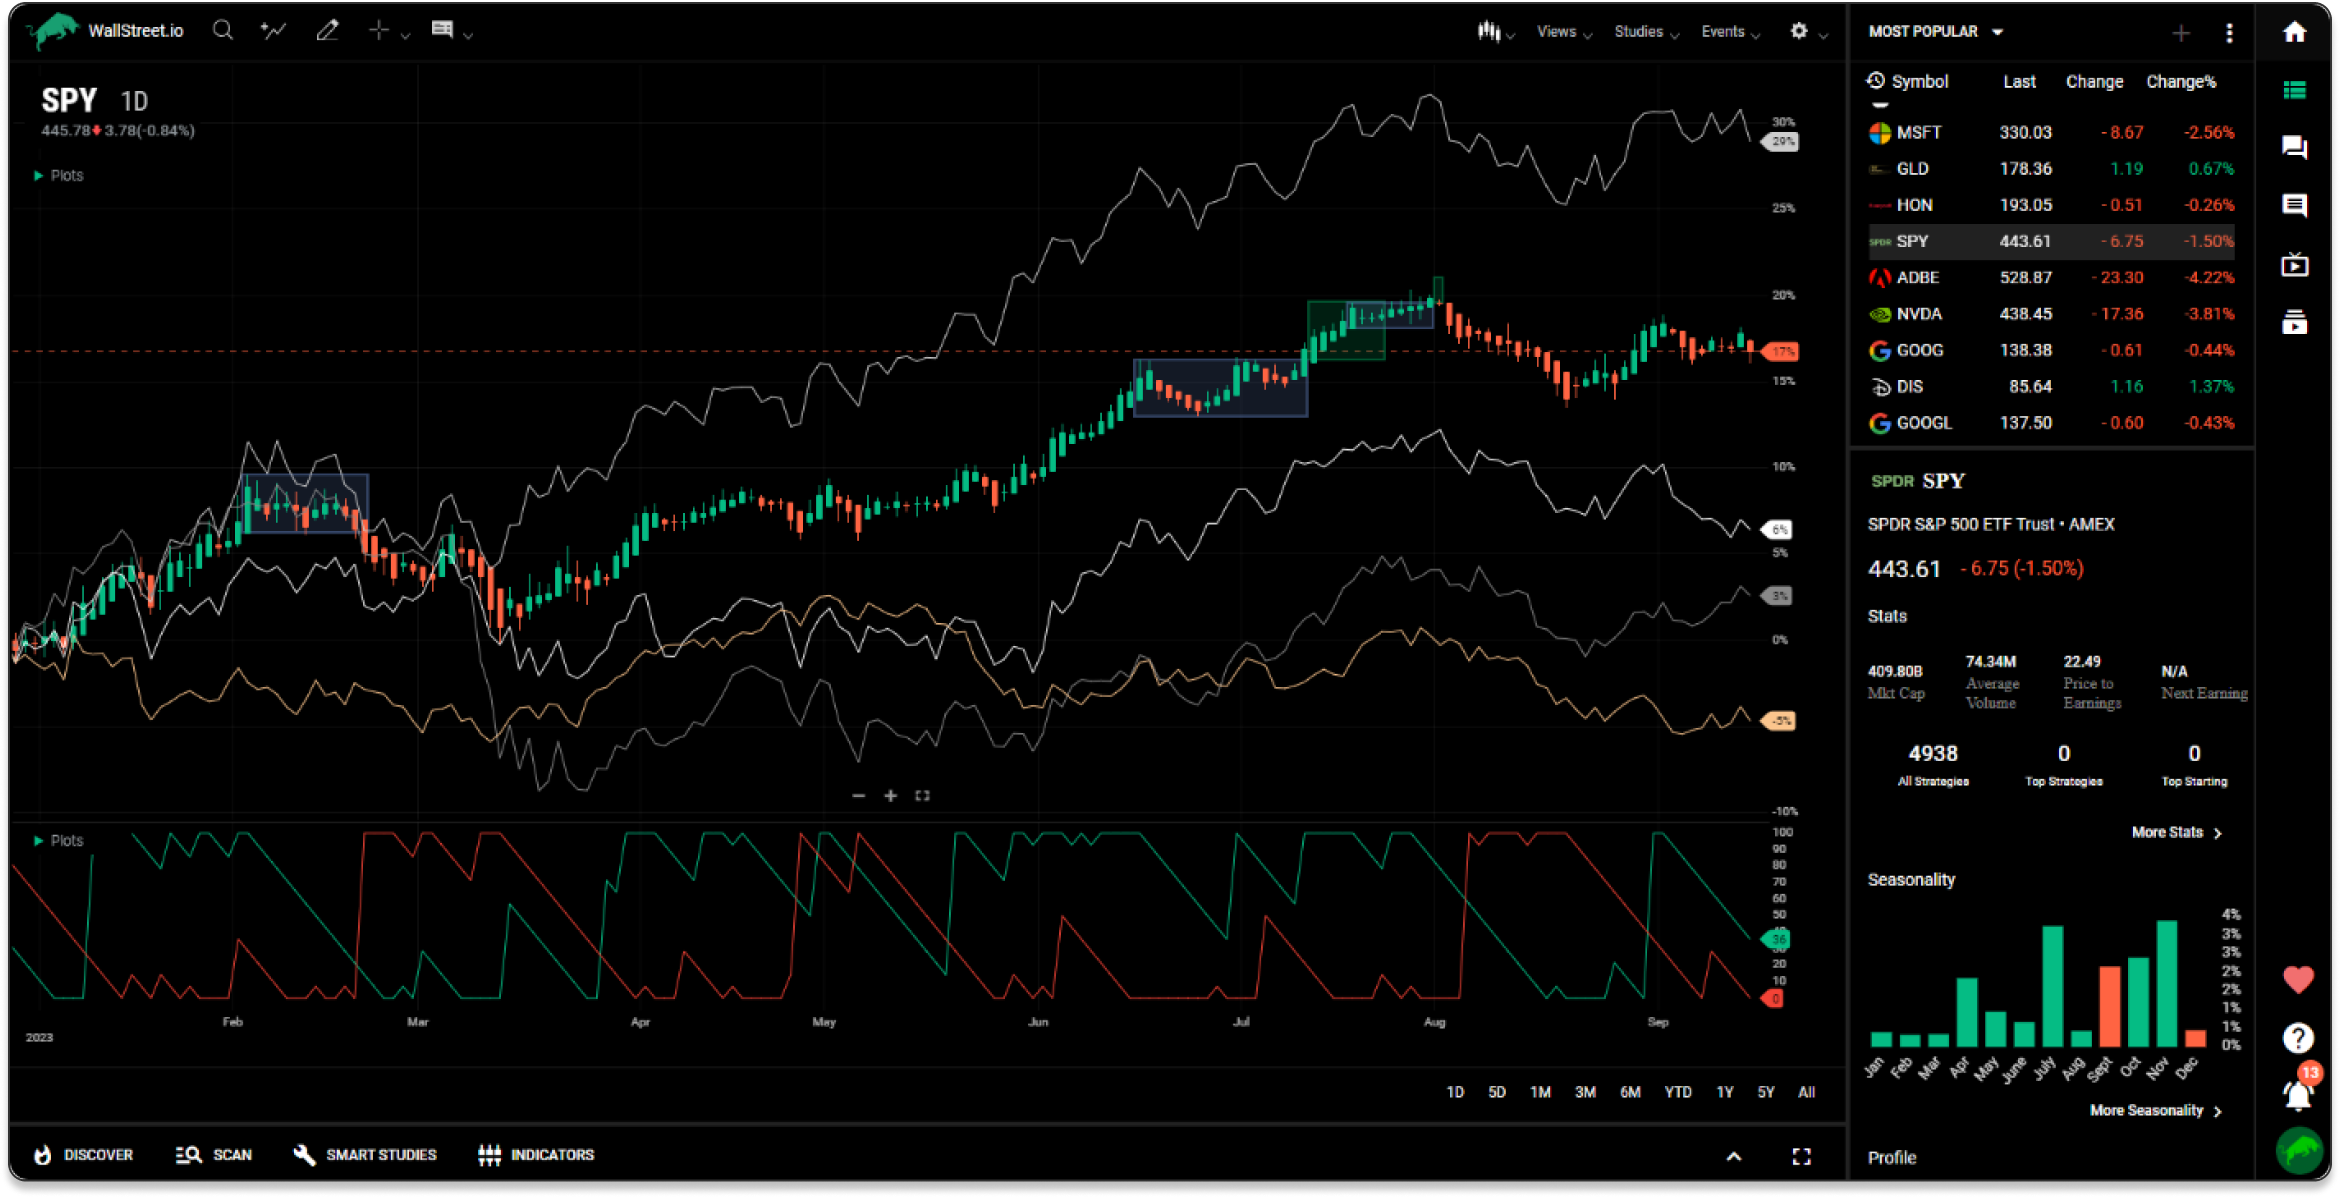Open the SCAN panel
The height and width of the screenshot is (1197, 2340).
tap(214, 1155)
